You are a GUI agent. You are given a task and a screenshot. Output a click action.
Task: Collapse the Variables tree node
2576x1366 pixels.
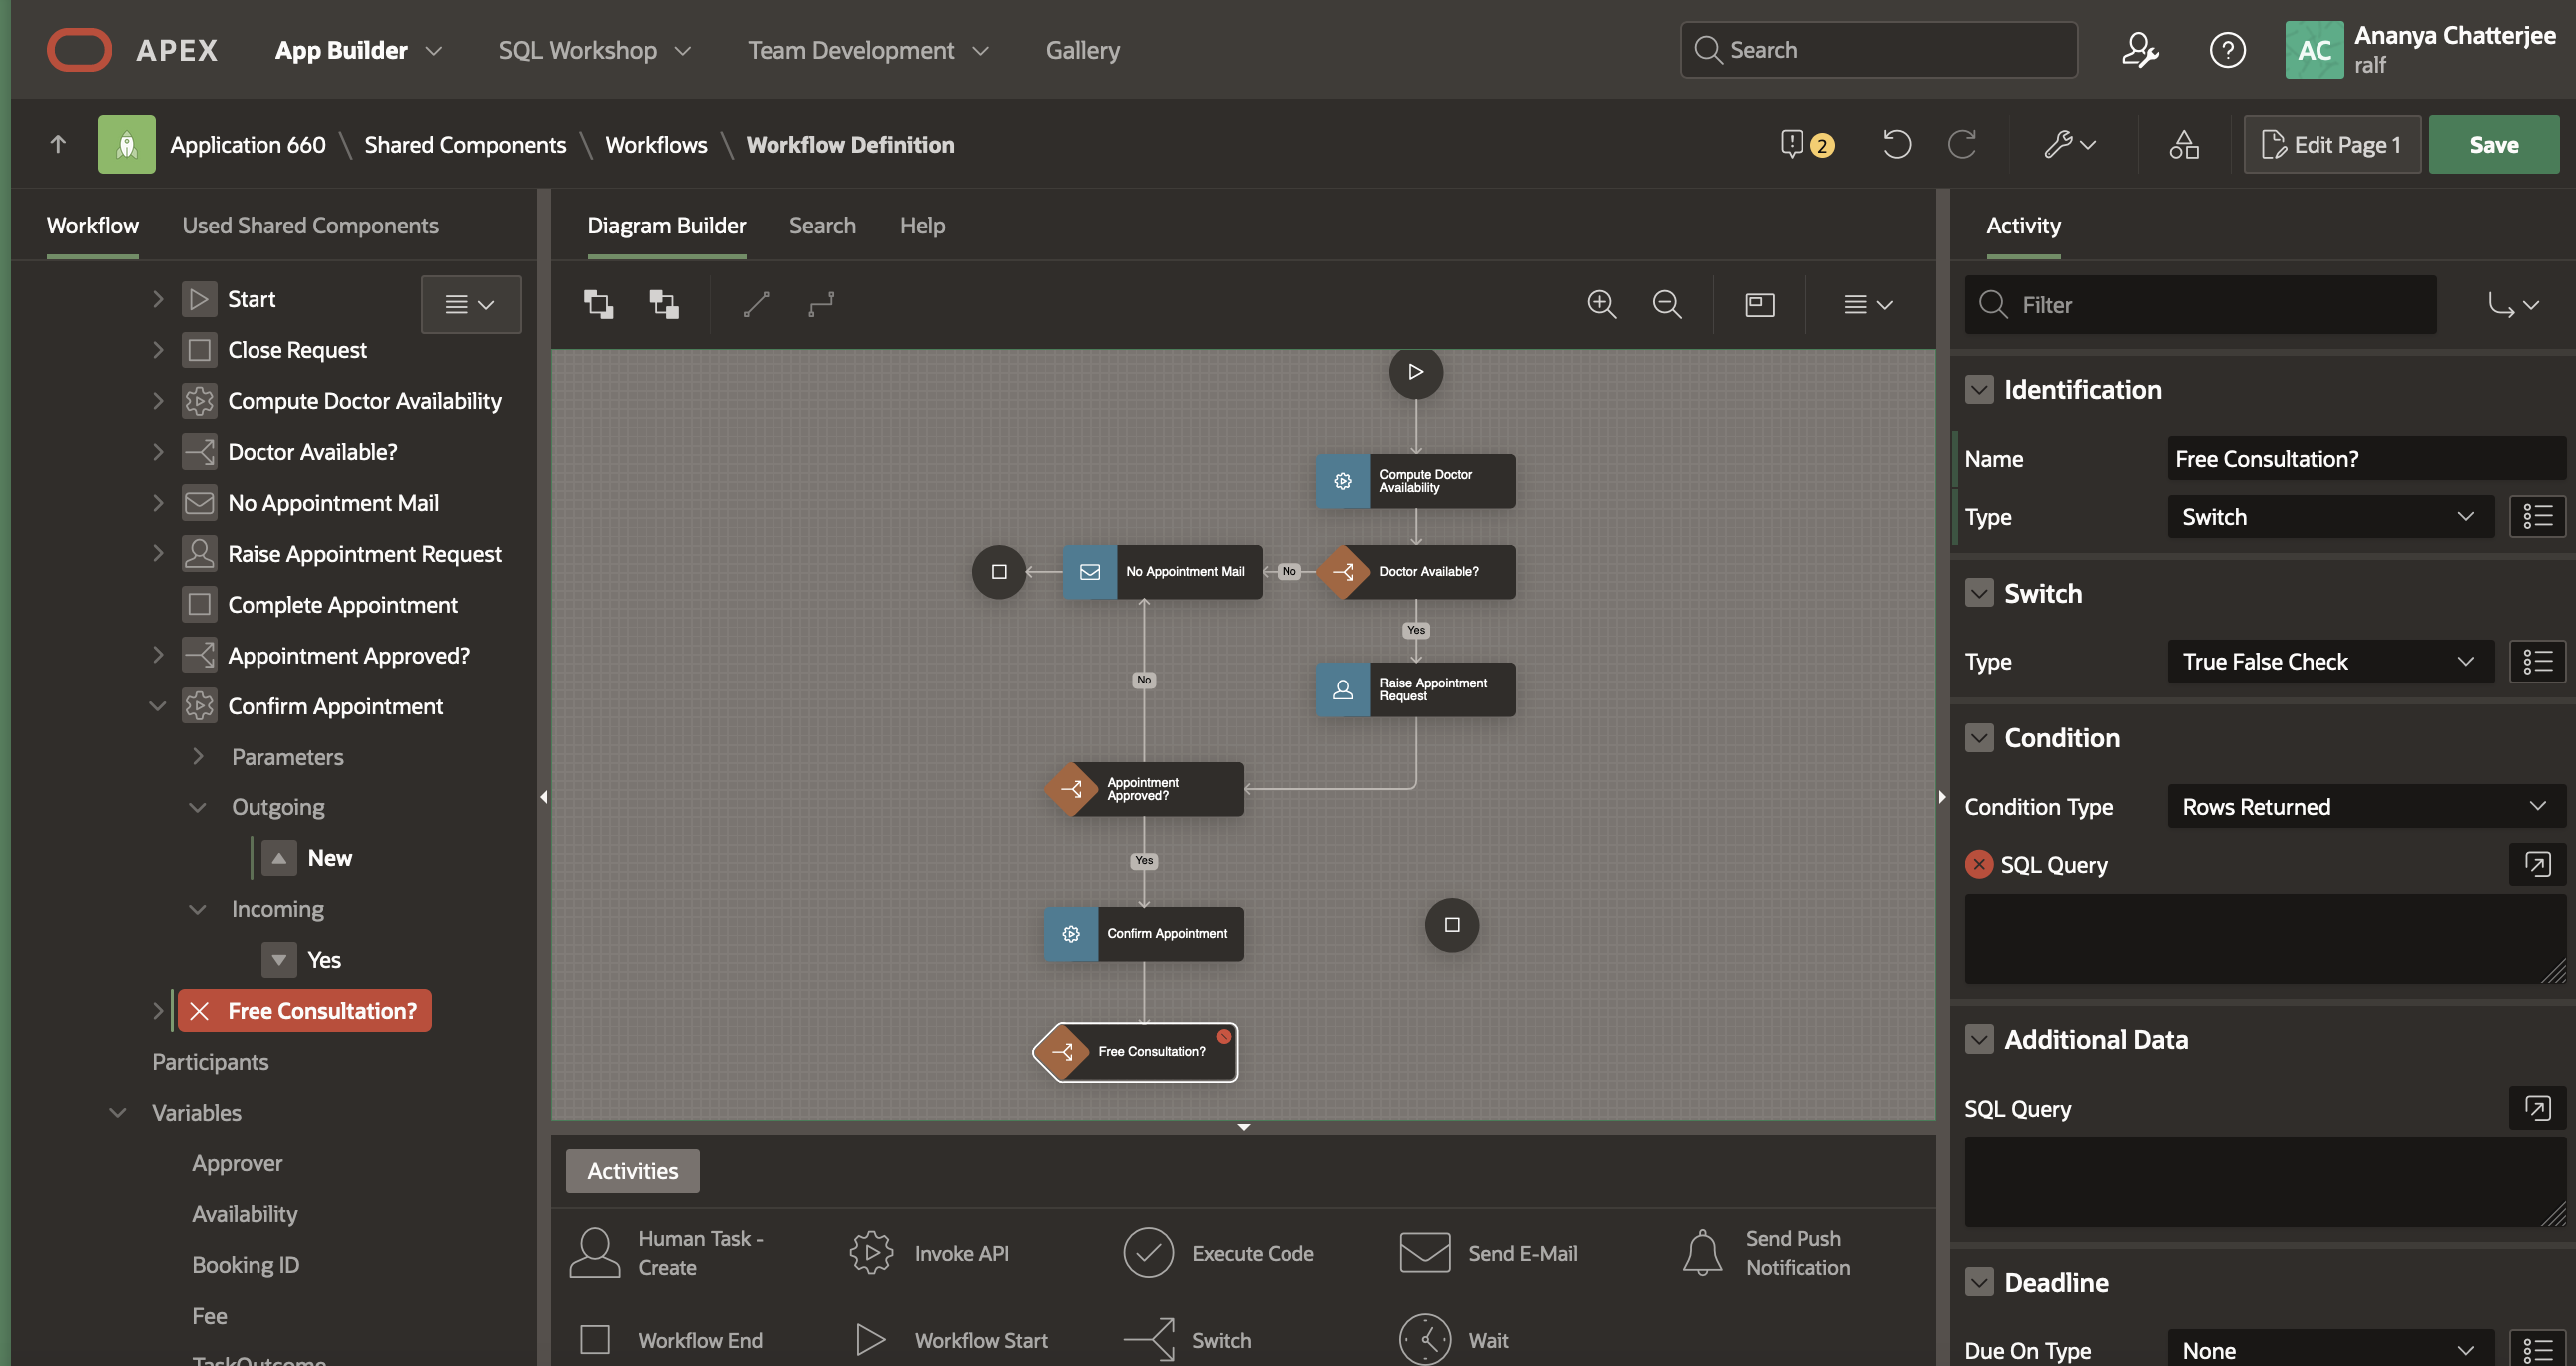click(117, 1112)
